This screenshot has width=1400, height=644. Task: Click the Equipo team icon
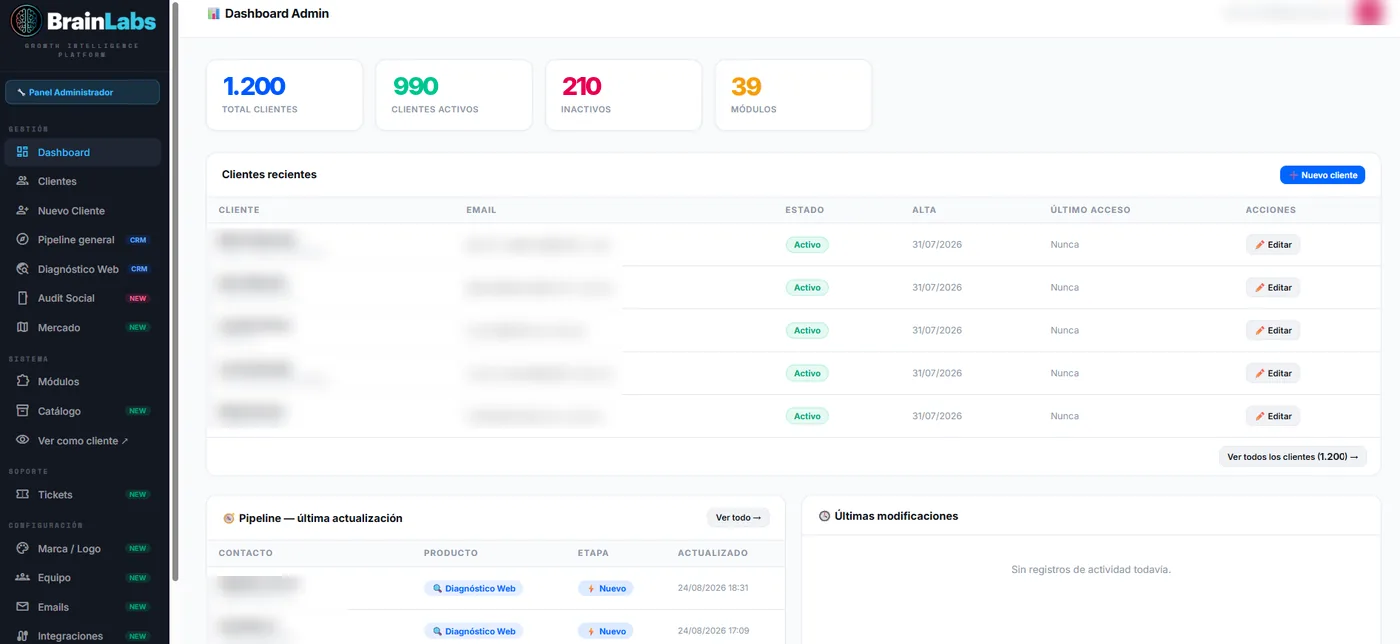(22, 577)
